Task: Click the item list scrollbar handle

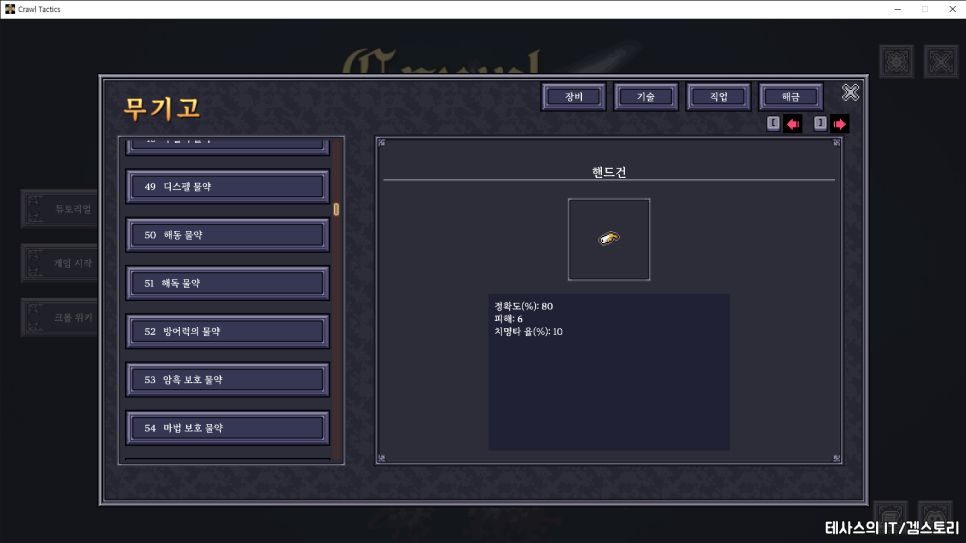Action: point(336,209)
